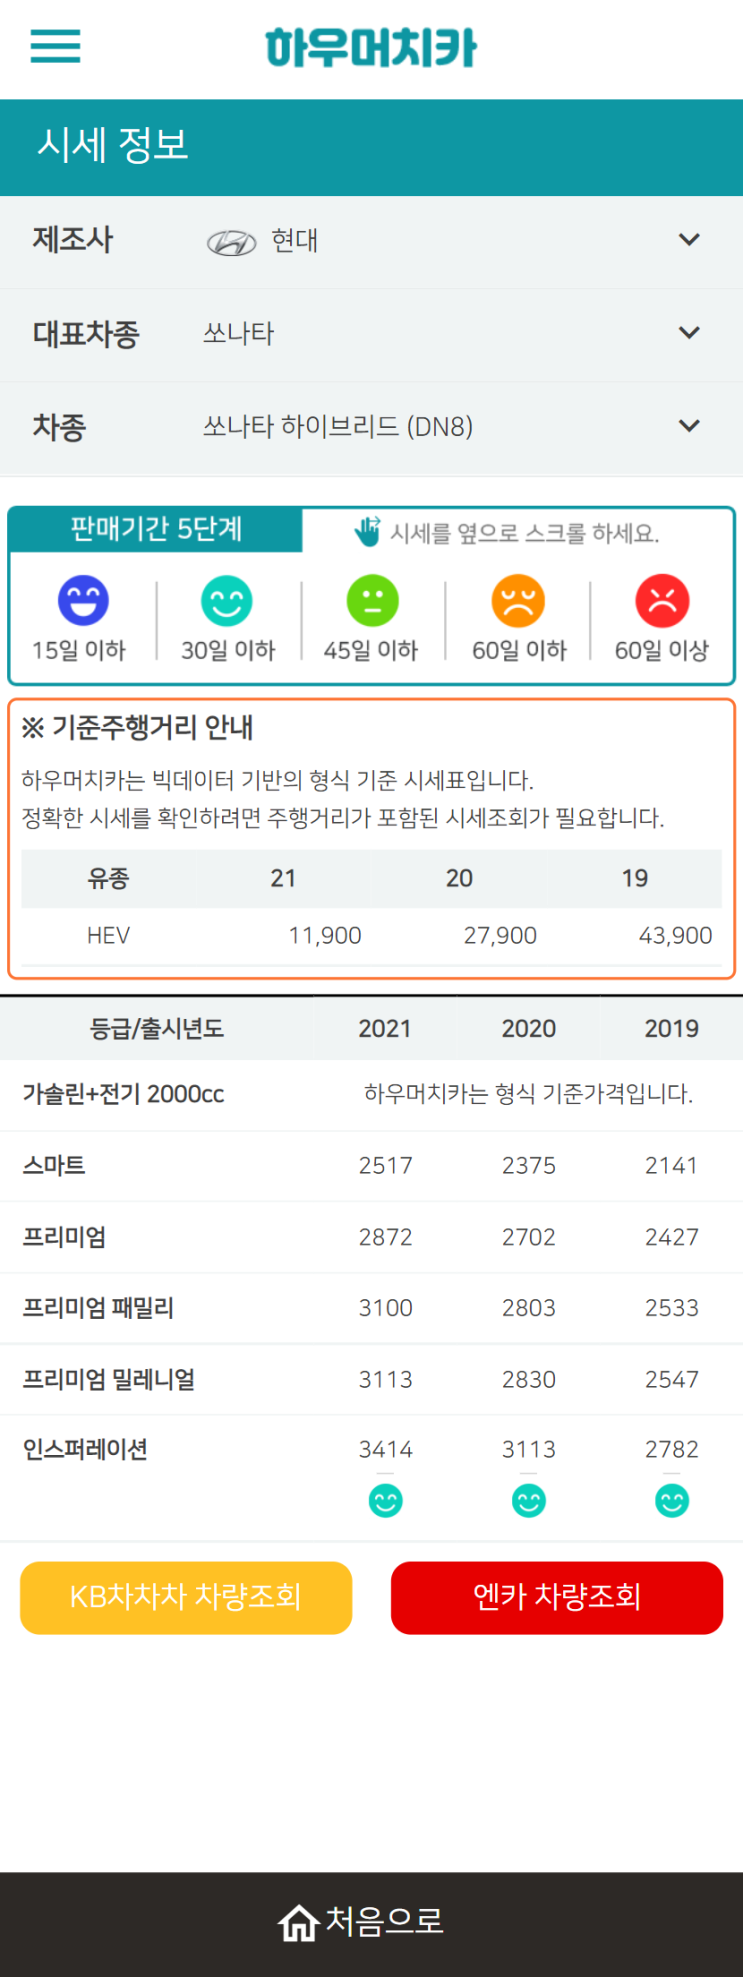The height and width of the screenshot is (1977, 743).
Task: Open the KB차차차 차량조회 button
Action: (x=186, y=1597)
